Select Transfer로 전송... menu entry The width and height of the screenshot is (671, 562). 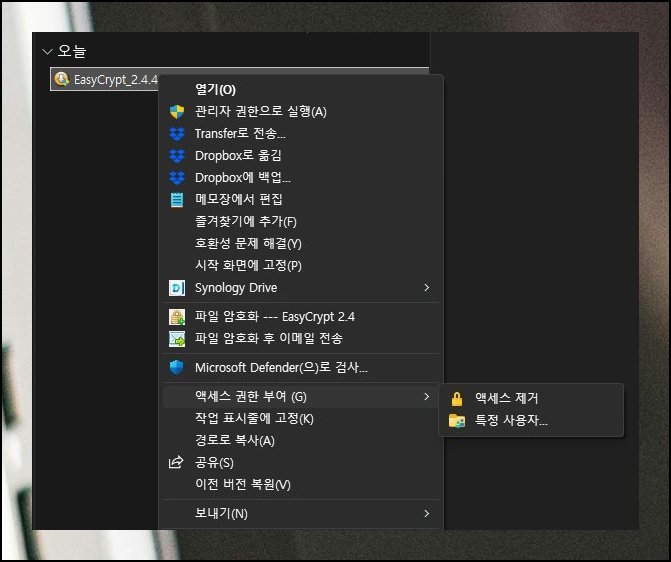(301, 134)
